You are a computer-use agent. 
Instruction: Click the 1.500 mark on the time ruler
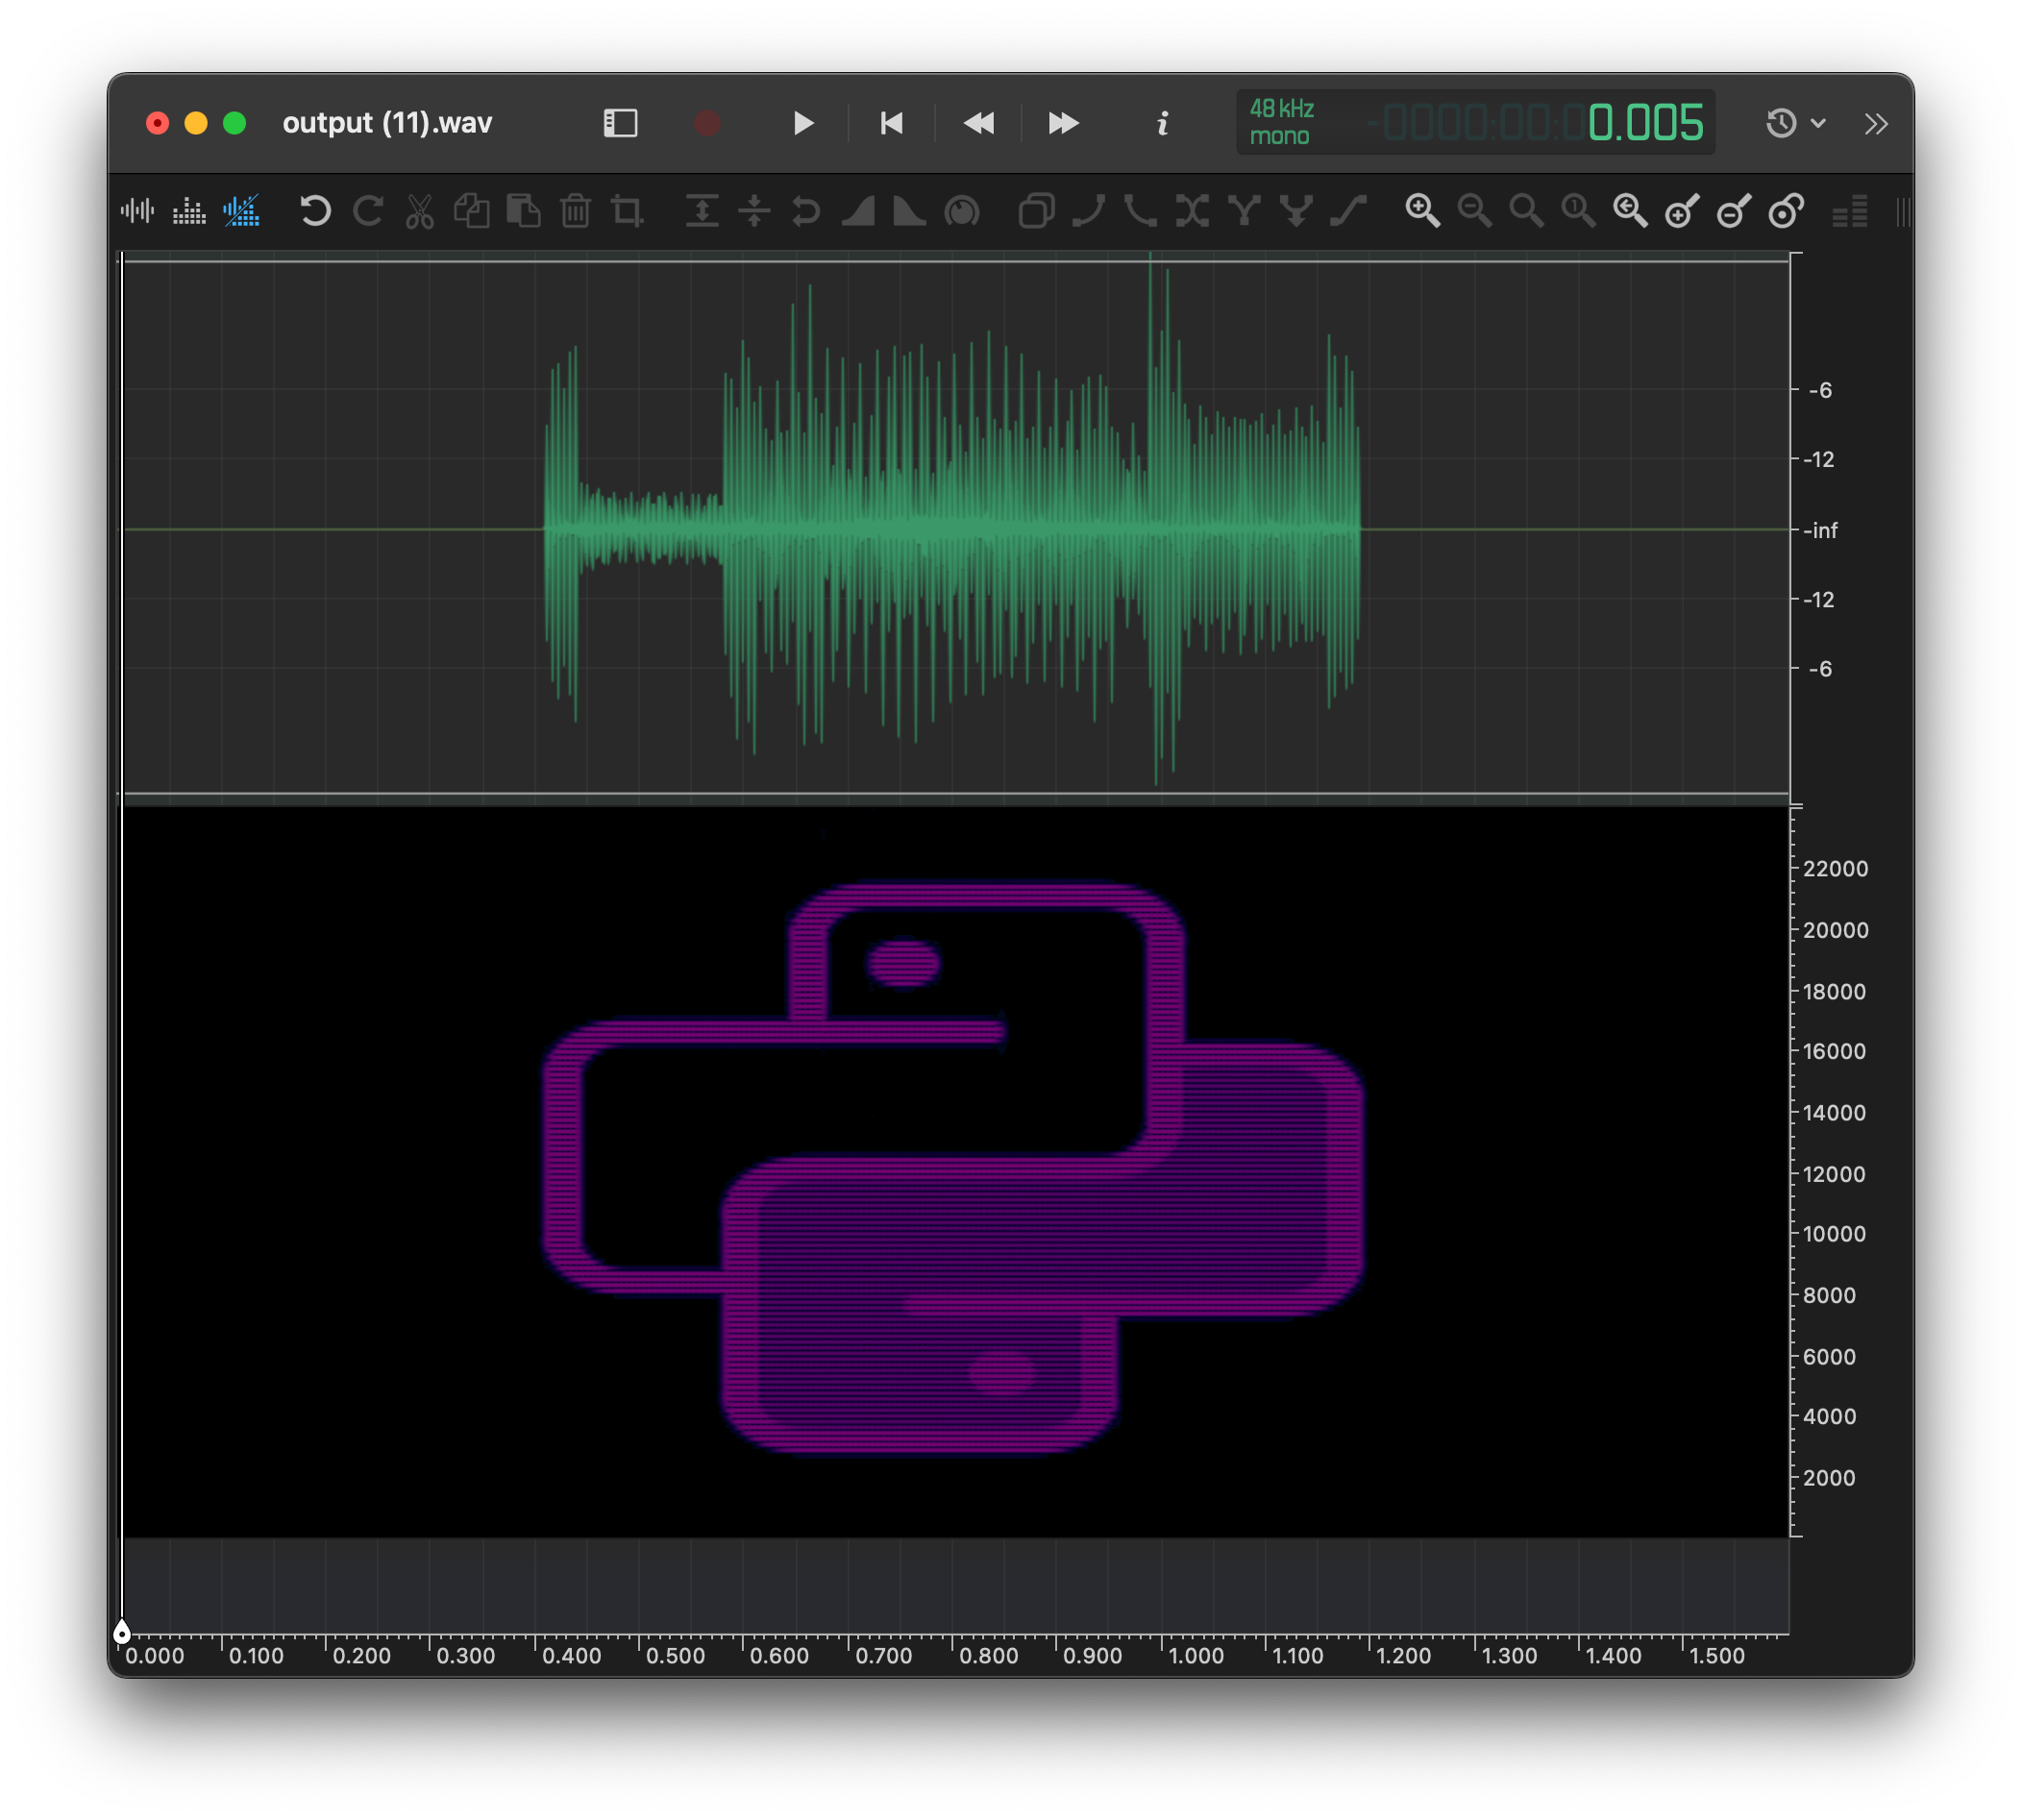tap(1716, 1656)
